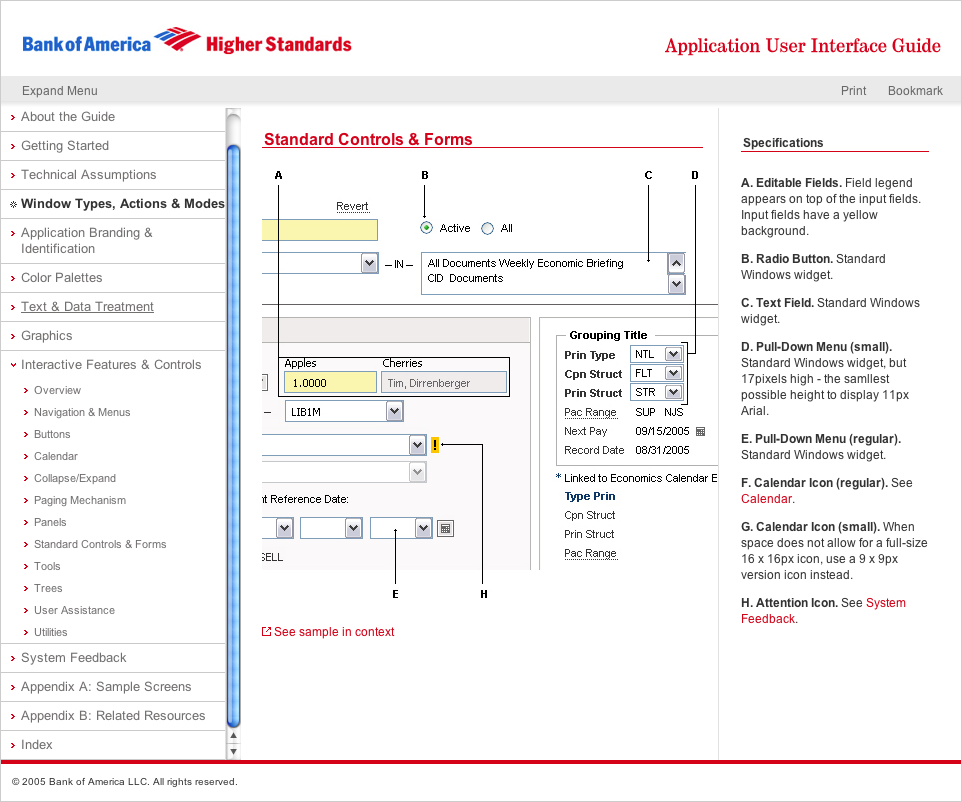This screenshot has height=802, width=962.
Task: Click the Higher Standards logo text
Action: (x=279, y=44)
